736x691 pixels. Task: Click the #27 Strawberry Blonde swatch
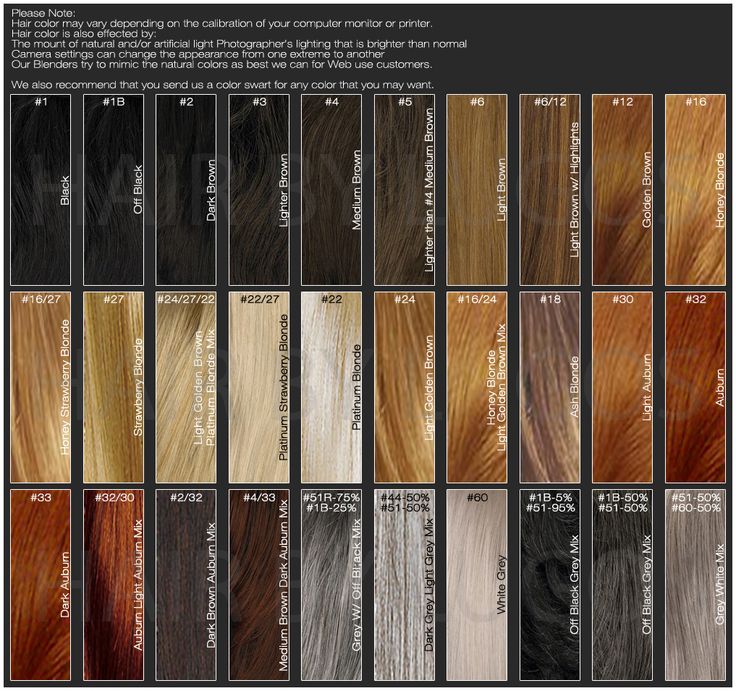tap(113, 385)
